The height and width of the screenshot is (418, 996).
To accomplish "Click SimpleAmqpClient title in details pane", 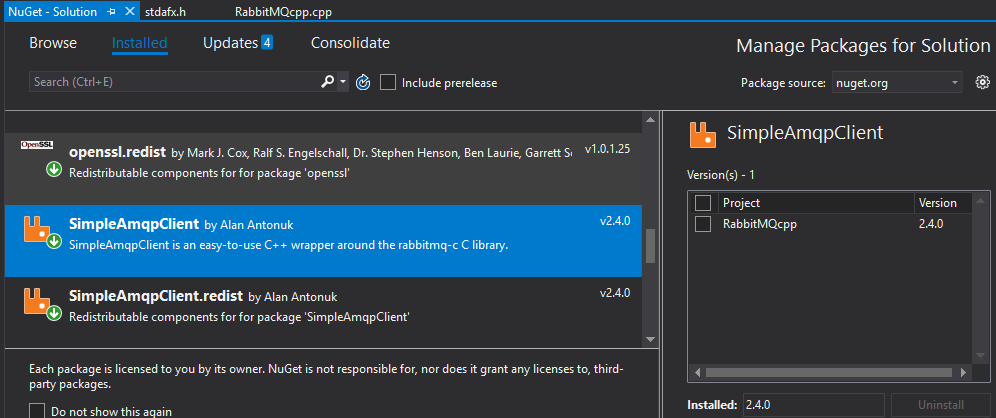I will [x=805, y=133].
